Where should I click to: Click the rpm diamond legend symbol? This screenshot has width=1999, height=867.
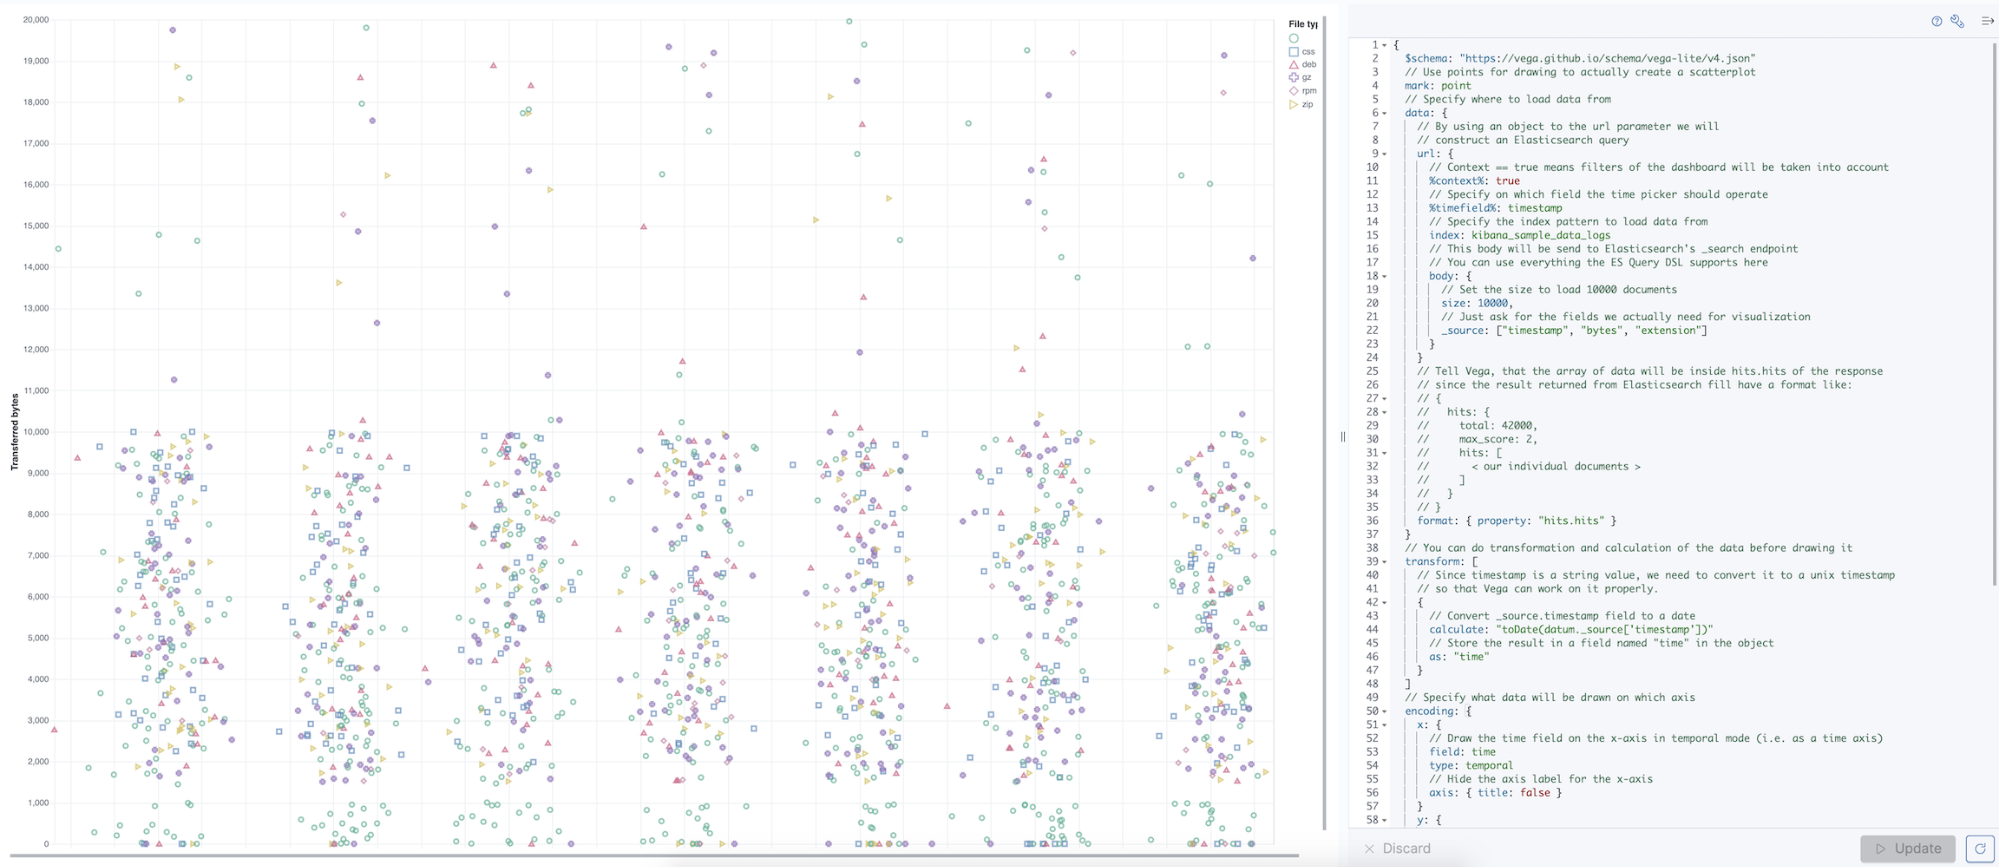tap(1294, 91)
